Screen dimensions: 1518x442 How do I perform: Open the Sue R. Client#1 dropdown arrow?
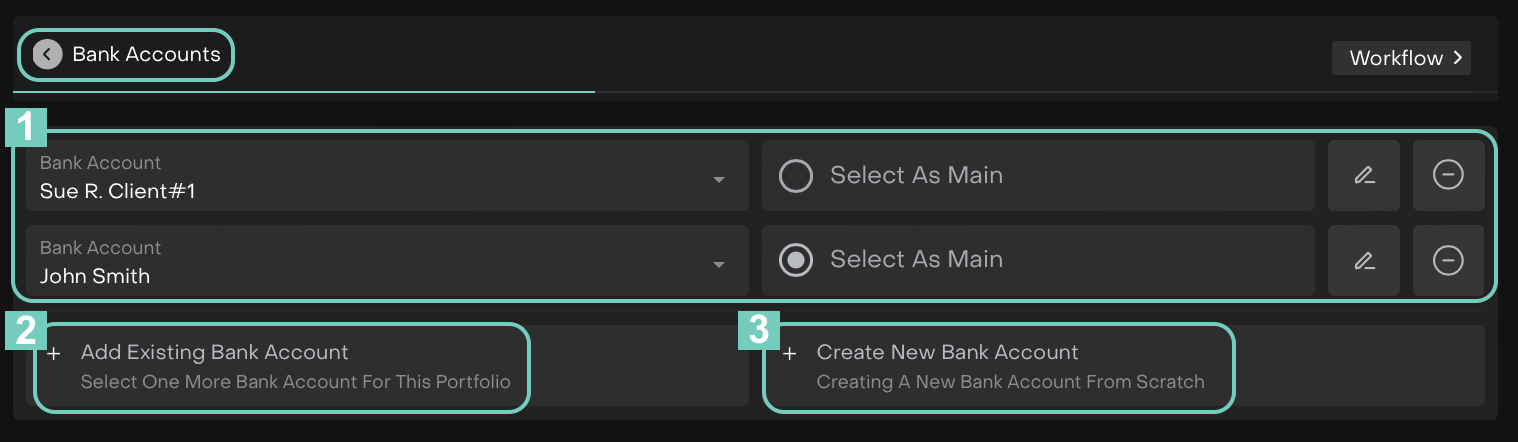click(718, 180)
